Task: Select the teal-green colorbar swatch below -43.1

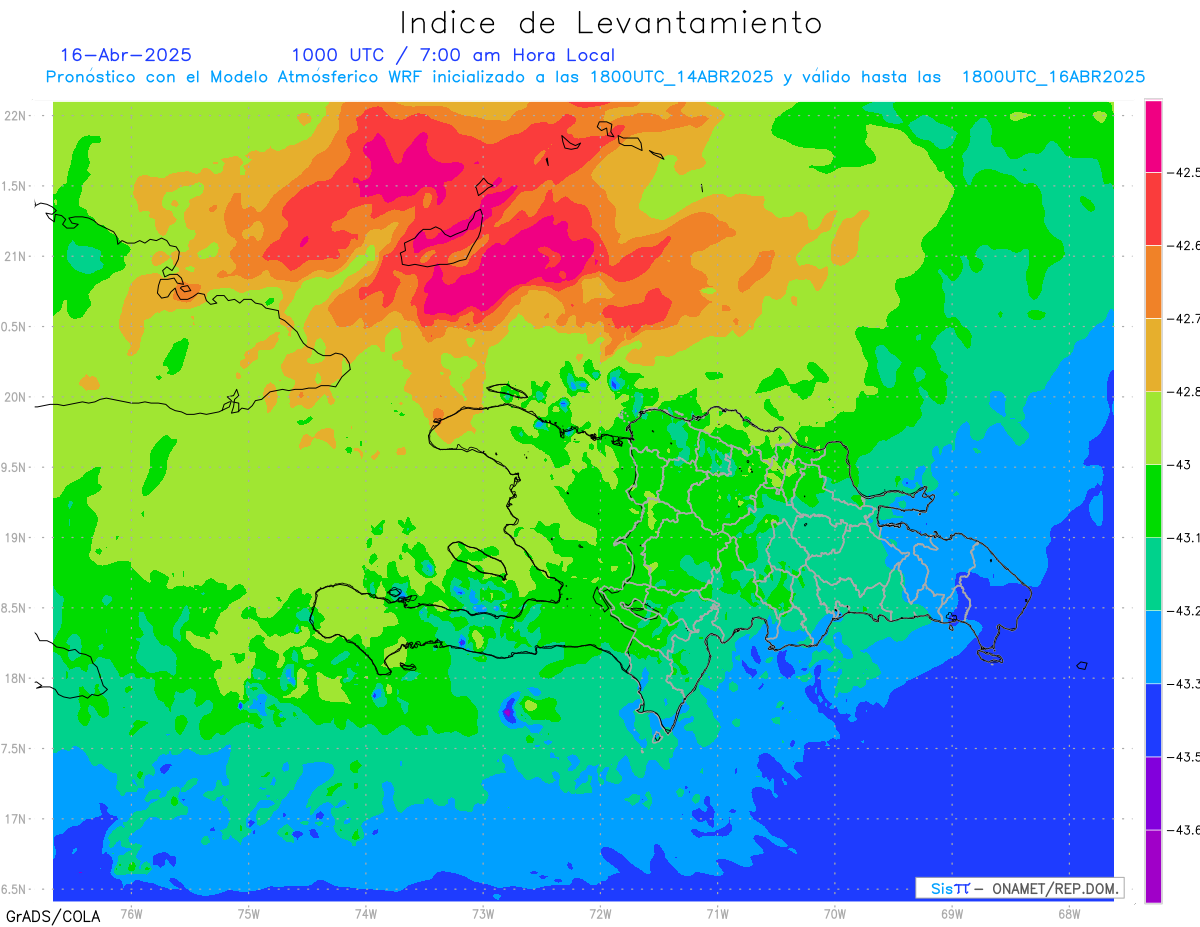Action: [x=1153, y=573]
